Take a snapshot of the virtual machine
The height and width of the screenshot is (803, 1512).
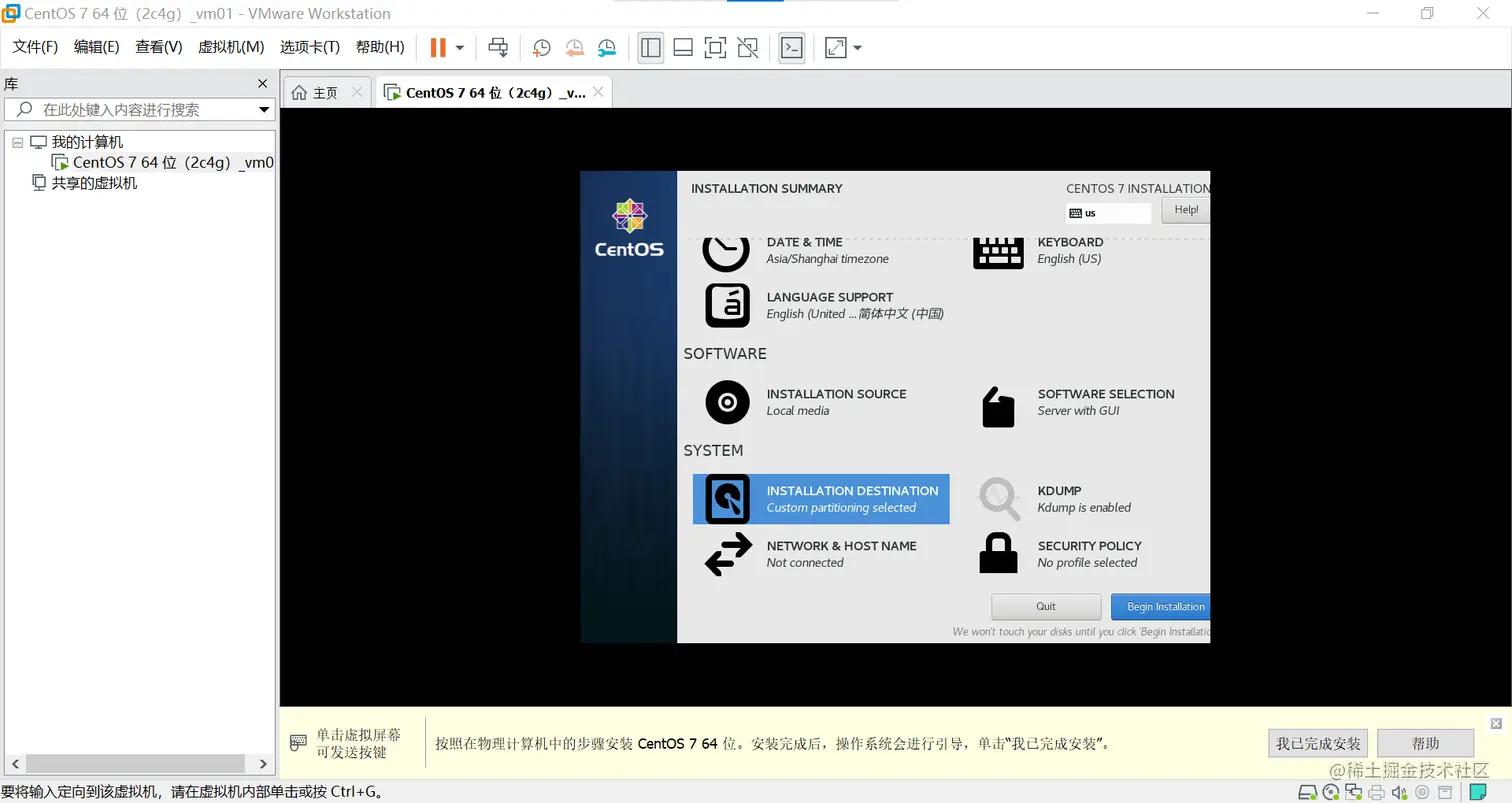coord(542,47)
